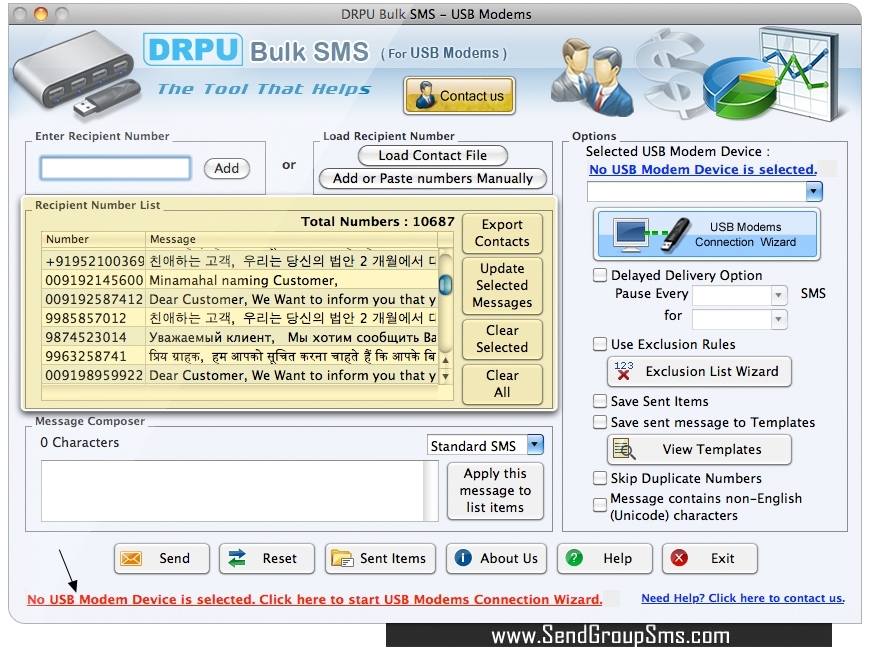
Task: Click the recipient list scroll-down arrow
Action: (445, 376)
